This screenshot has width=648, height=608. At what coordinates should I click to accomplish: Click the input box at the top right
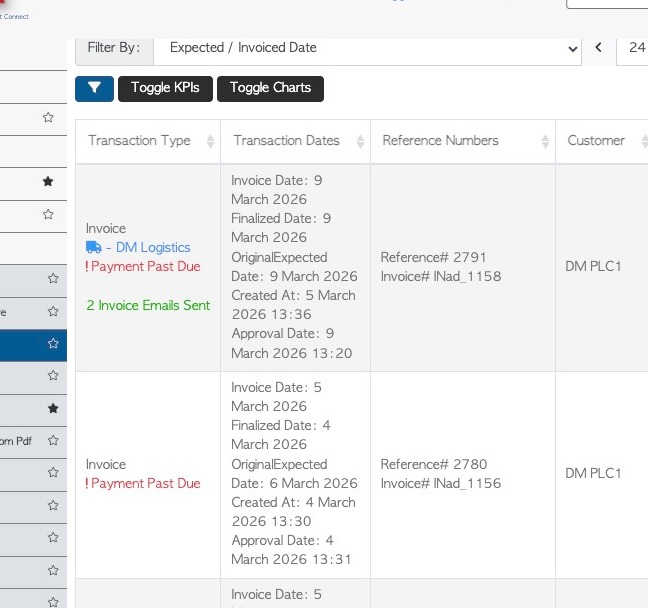coord(607,4)
